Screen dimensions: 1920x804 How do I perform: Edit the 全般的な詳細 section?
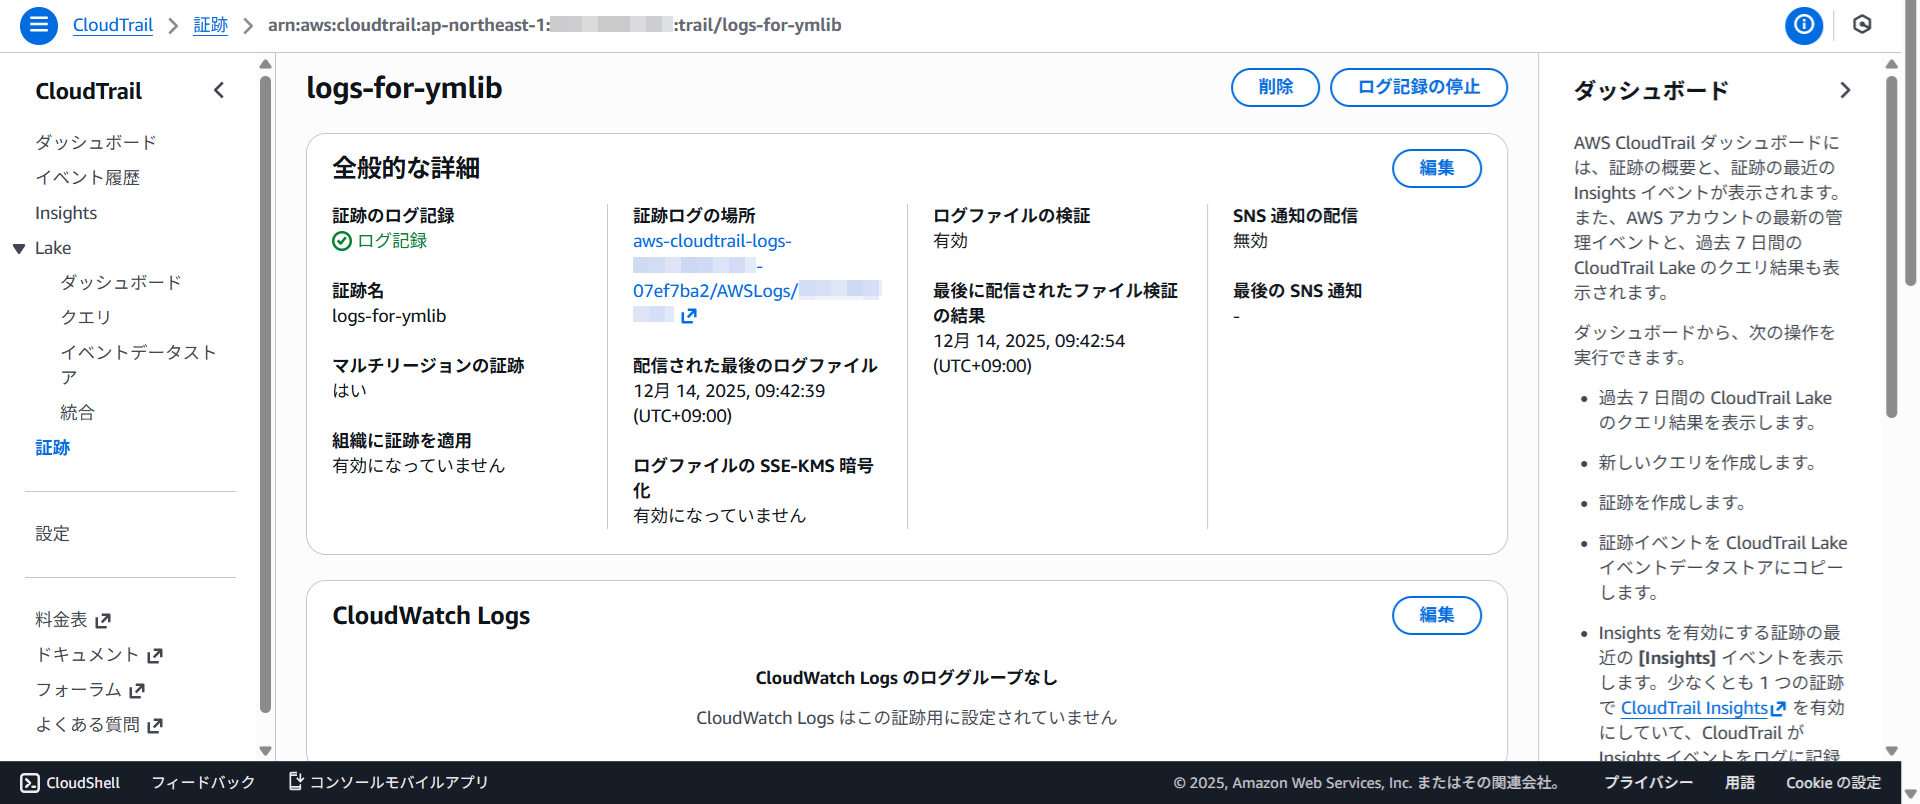[x=1436, y=168]
